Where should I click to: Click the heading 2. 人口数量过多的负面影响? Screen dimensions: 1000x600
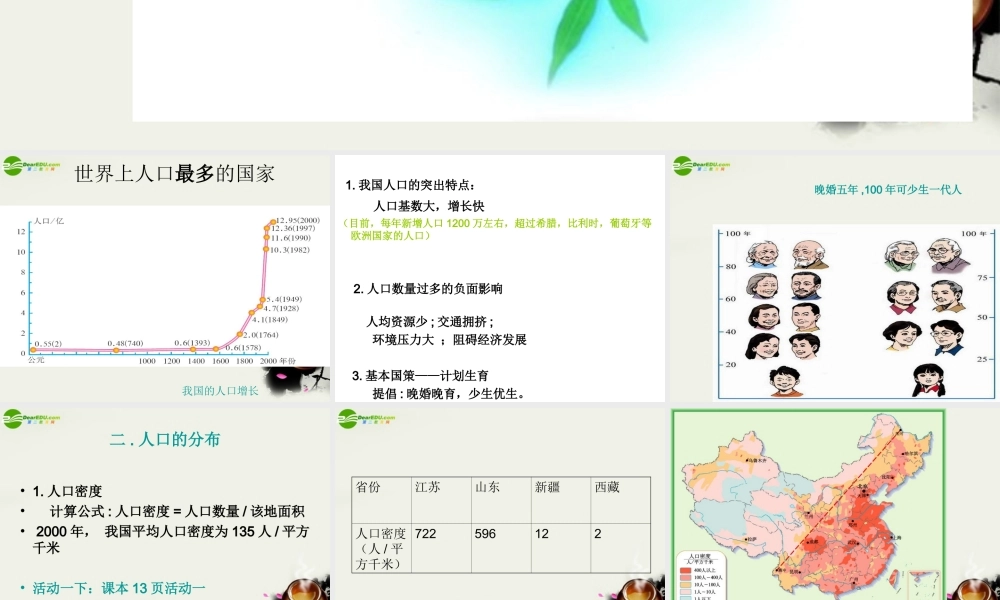[428, 289]
